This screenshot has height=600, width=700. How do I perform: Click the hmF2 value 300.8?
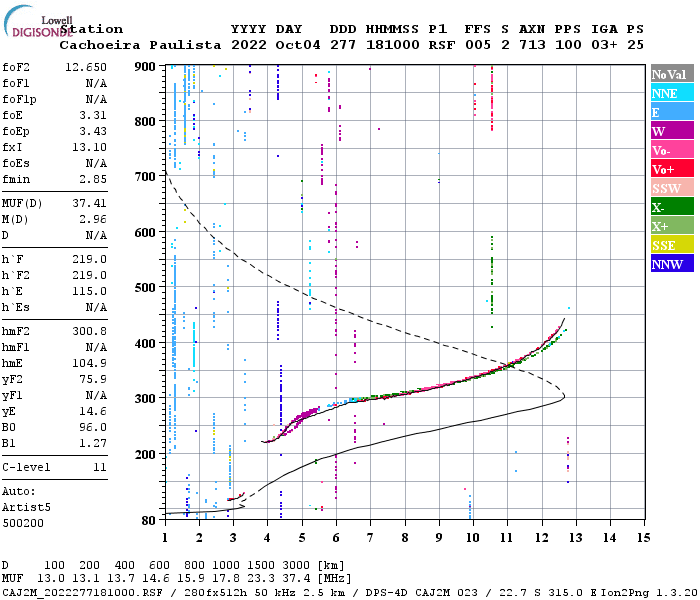89,332
